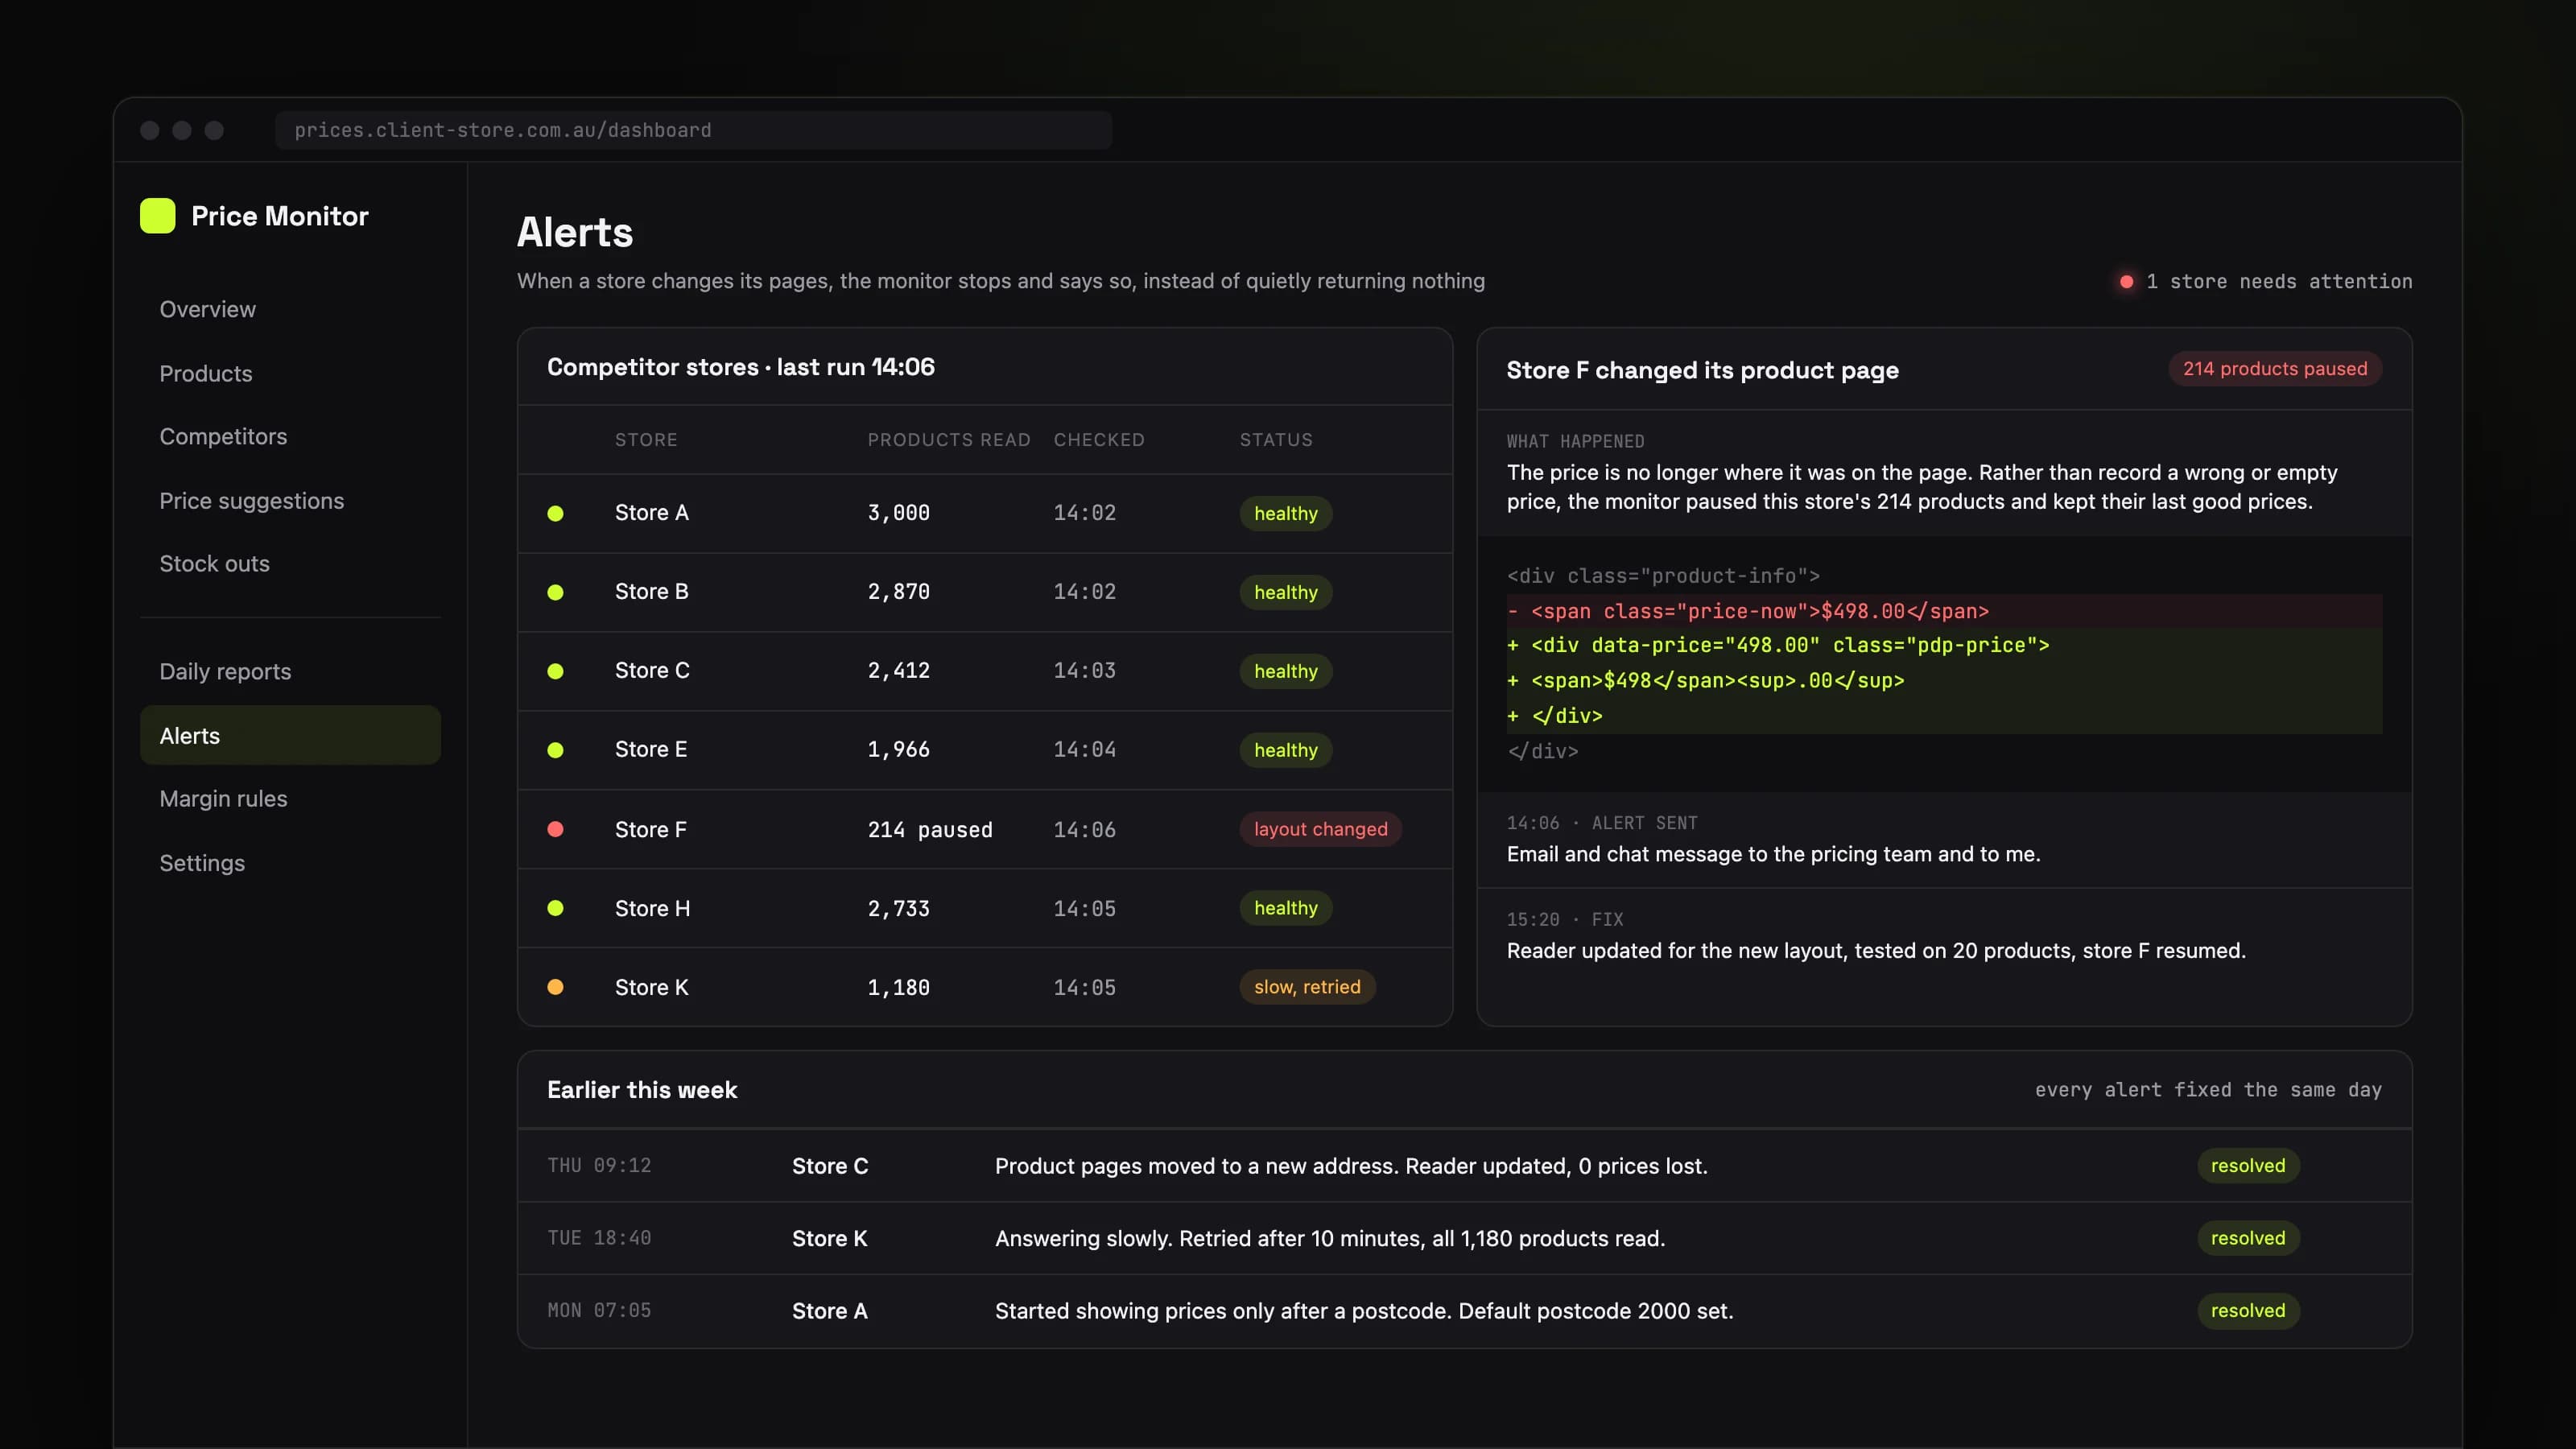Click the removed 'price-now' span code line

pyautogui.click(x=1944, y=611)
